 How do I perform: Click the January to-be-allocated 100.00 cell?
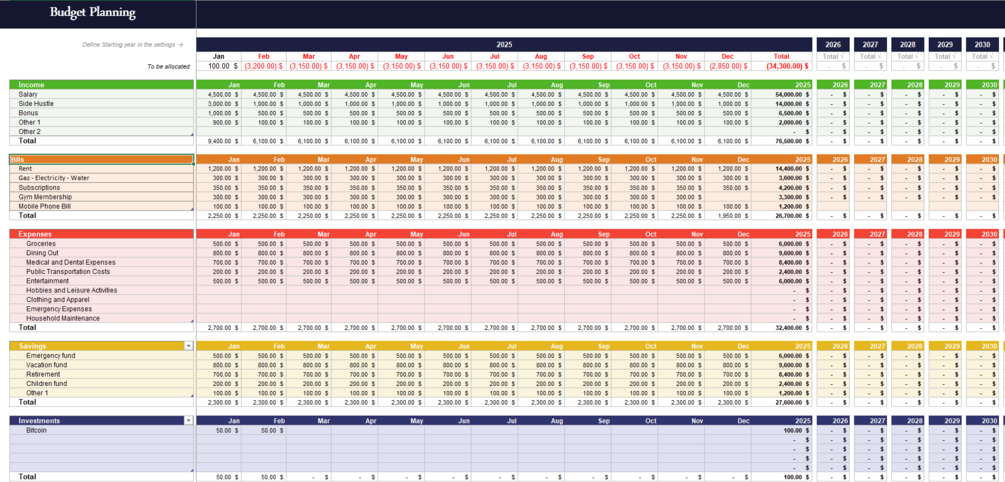tap(219, 66)
